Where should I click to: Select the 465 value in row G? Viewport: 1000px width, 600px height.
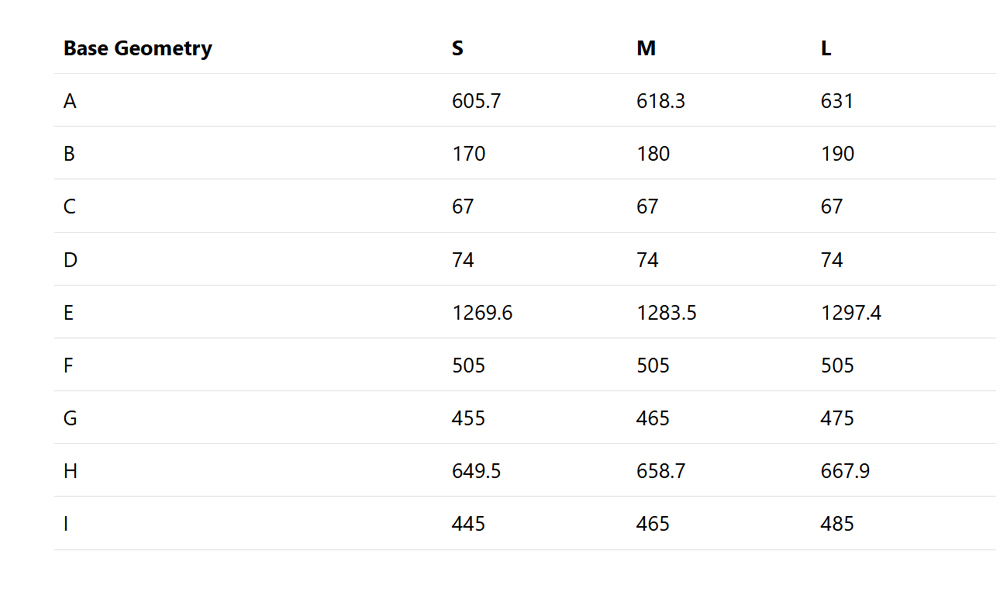pyautogui.click(x=653, y=418)
